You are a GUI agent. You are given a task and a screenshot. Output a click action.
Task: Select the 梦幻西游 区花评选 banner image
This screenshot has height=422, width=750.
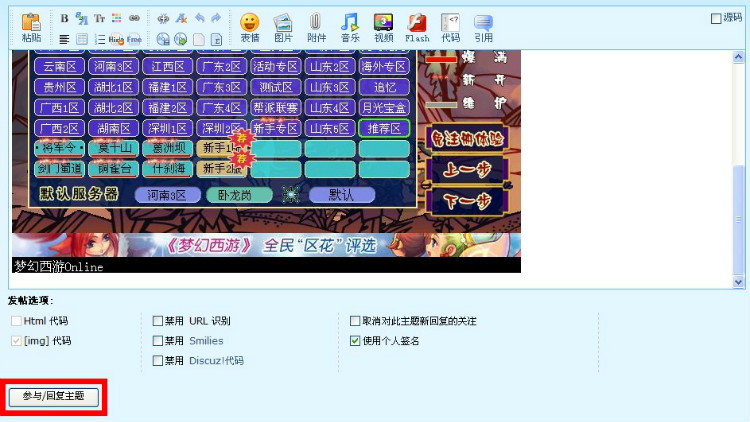click(x=266, y=245)
